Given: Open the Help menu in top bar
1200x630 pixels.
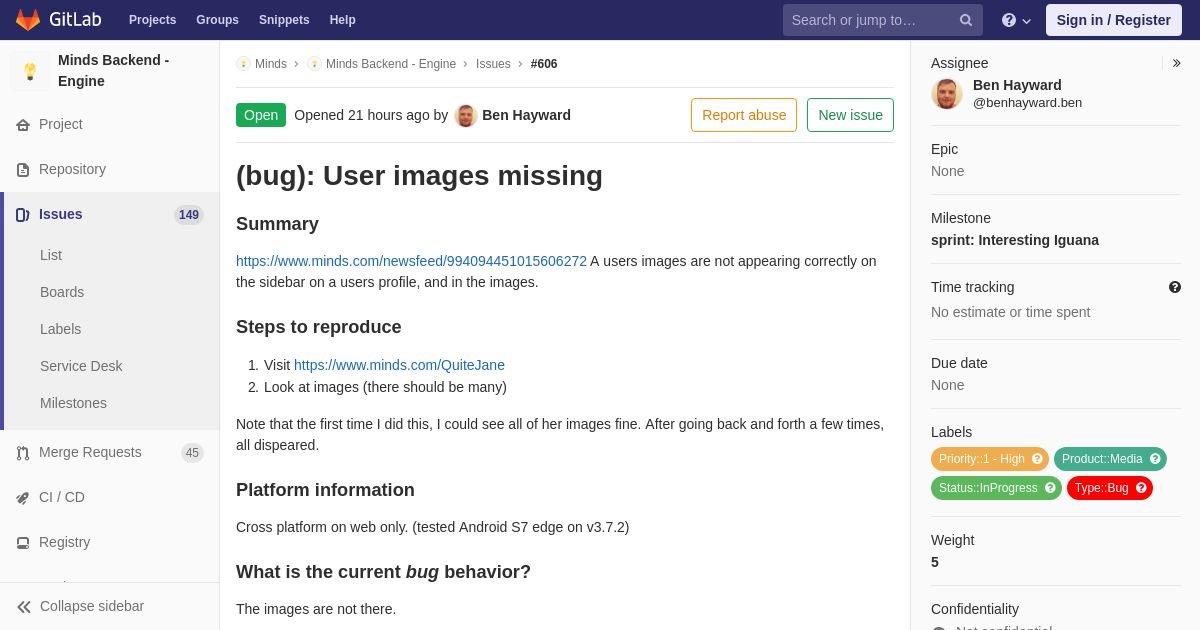Looking at the screenshot, I should pyautogui.click(x=343, y=20).
